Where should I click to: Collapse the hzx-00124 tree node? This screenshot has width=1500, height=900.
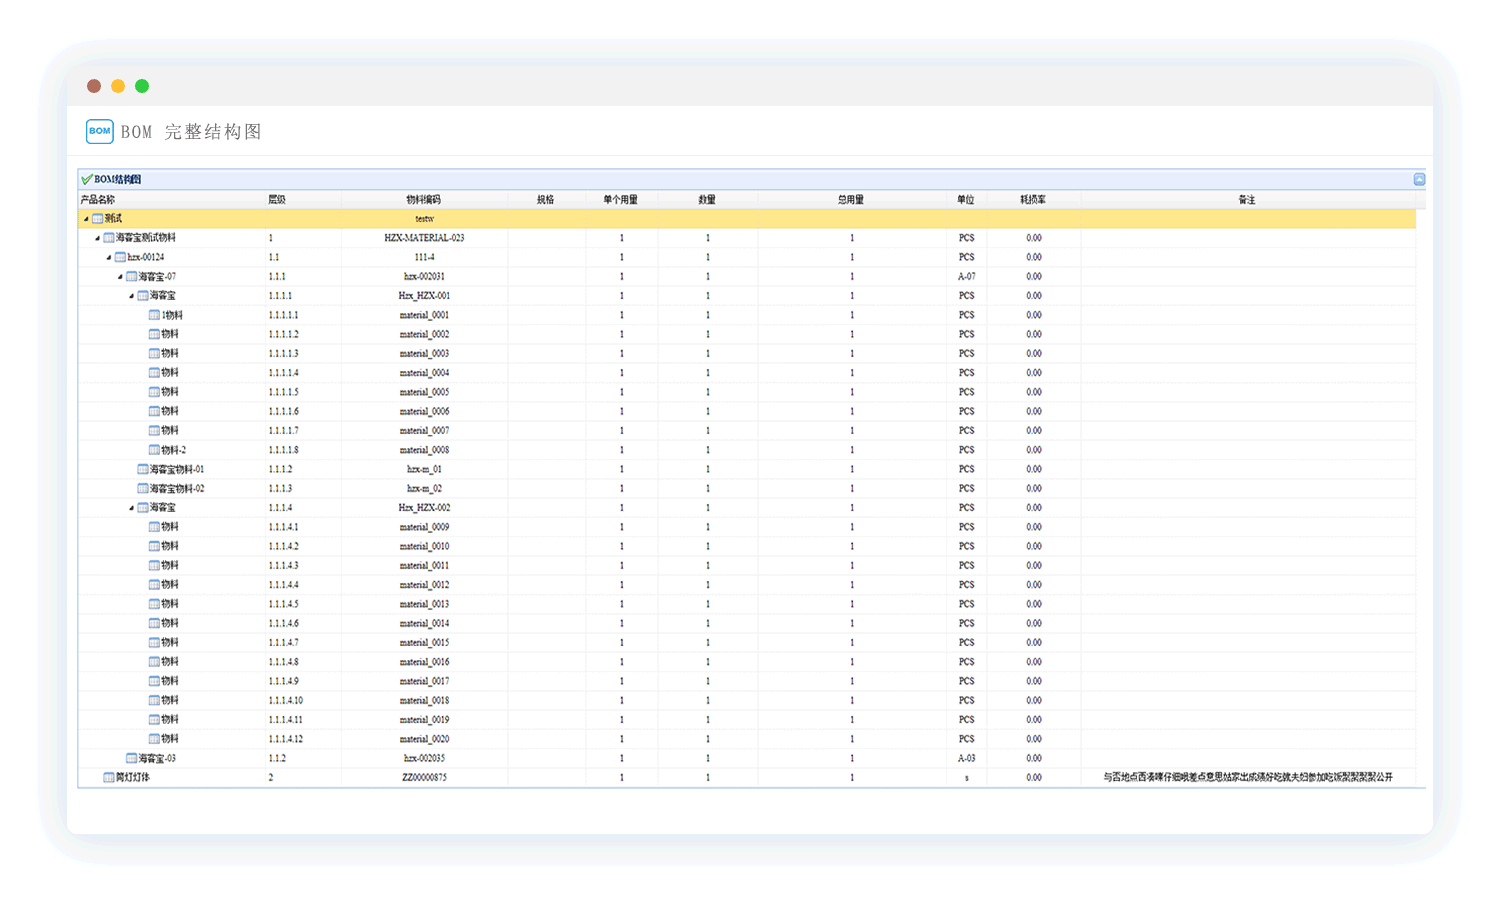click(109, 257)
